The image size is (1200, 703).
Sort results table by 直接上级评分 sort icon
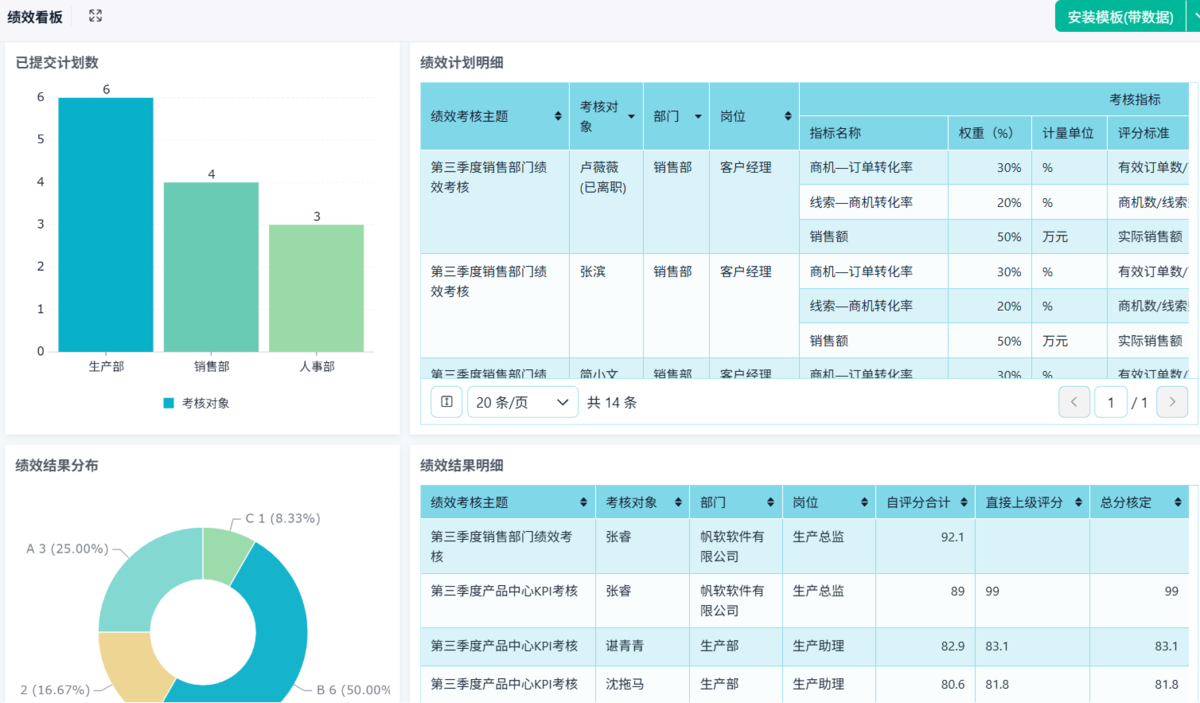tap(1078, 502)
